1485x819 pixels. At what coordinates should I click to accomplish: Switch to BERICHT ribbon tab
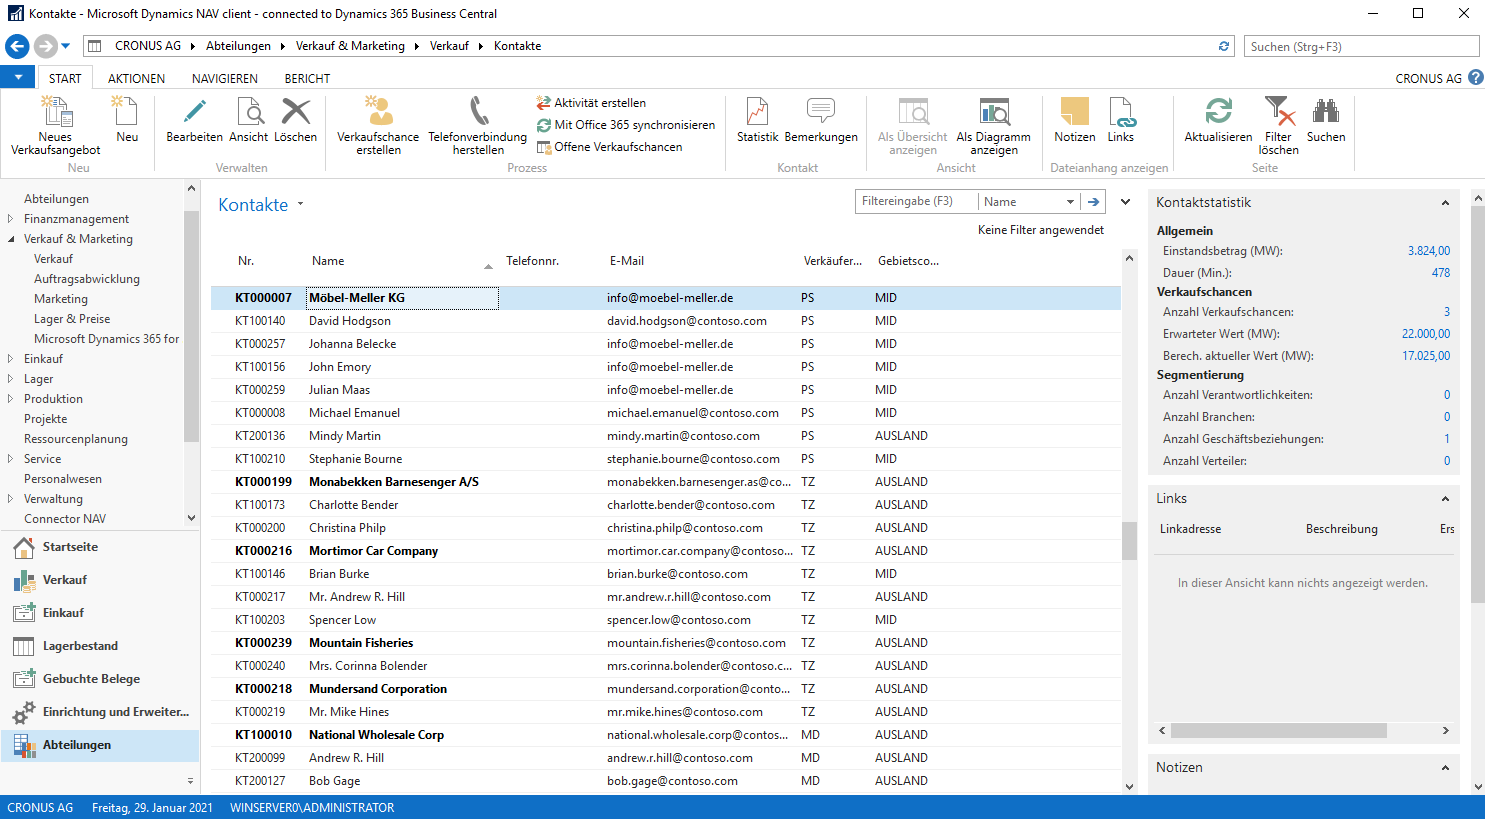tap(307, 78)
